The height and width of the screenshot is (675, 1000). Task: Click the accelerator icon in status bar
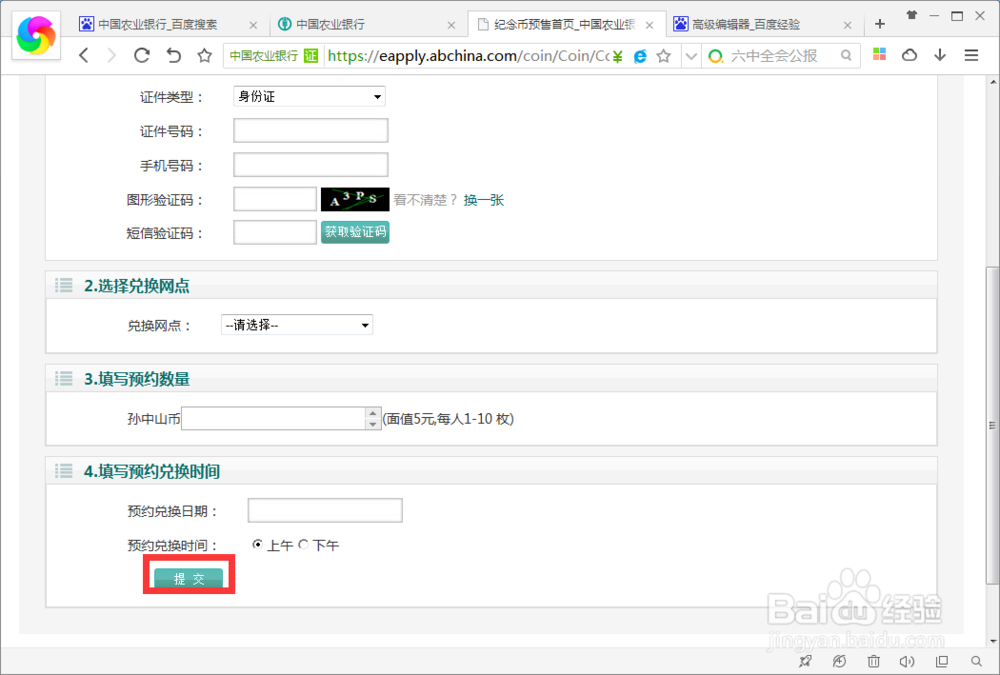(839, 661)
